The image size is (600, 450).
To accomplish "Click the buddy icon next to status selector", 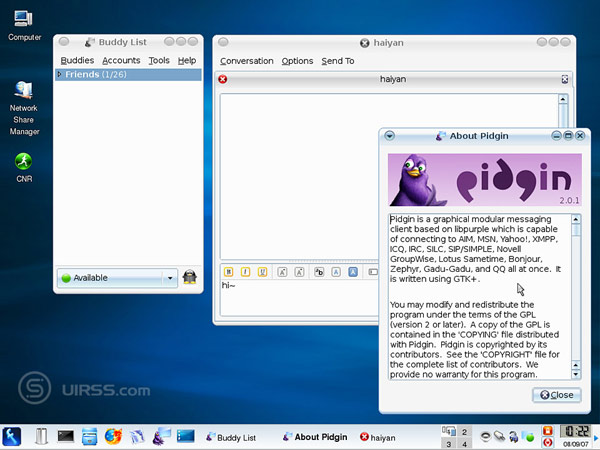I will coord(189,278).
